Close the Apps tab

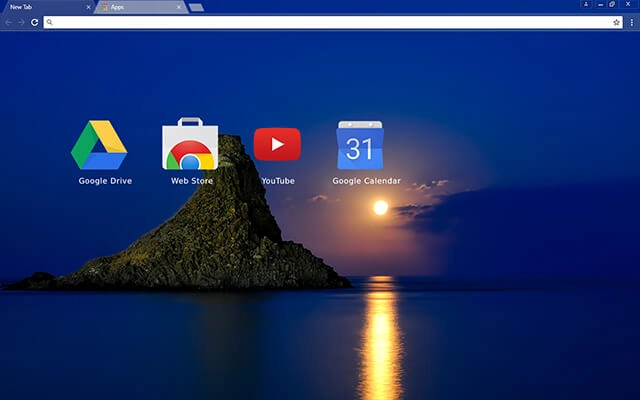[x=178, y=7]
